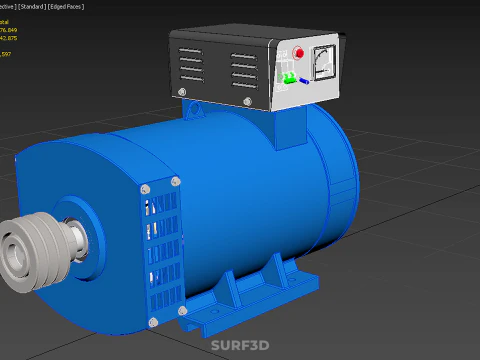Open the [Standard] viewport shading menu
Viewport: 480px width, 360px height.
[32, 7]
